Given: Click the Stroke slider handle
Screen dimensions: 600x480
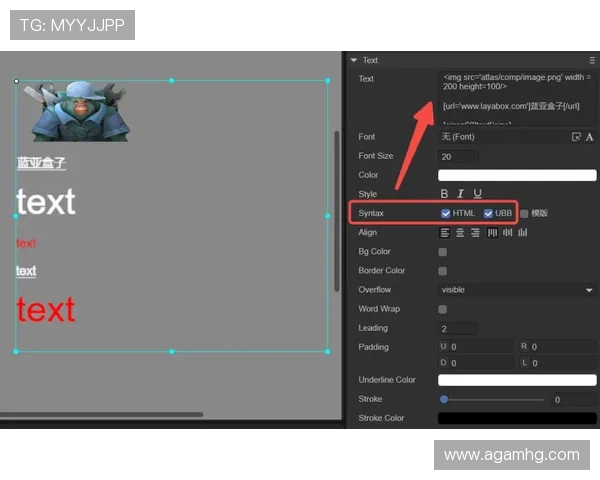Looking at the screenshot, I should tap(444, 399).
